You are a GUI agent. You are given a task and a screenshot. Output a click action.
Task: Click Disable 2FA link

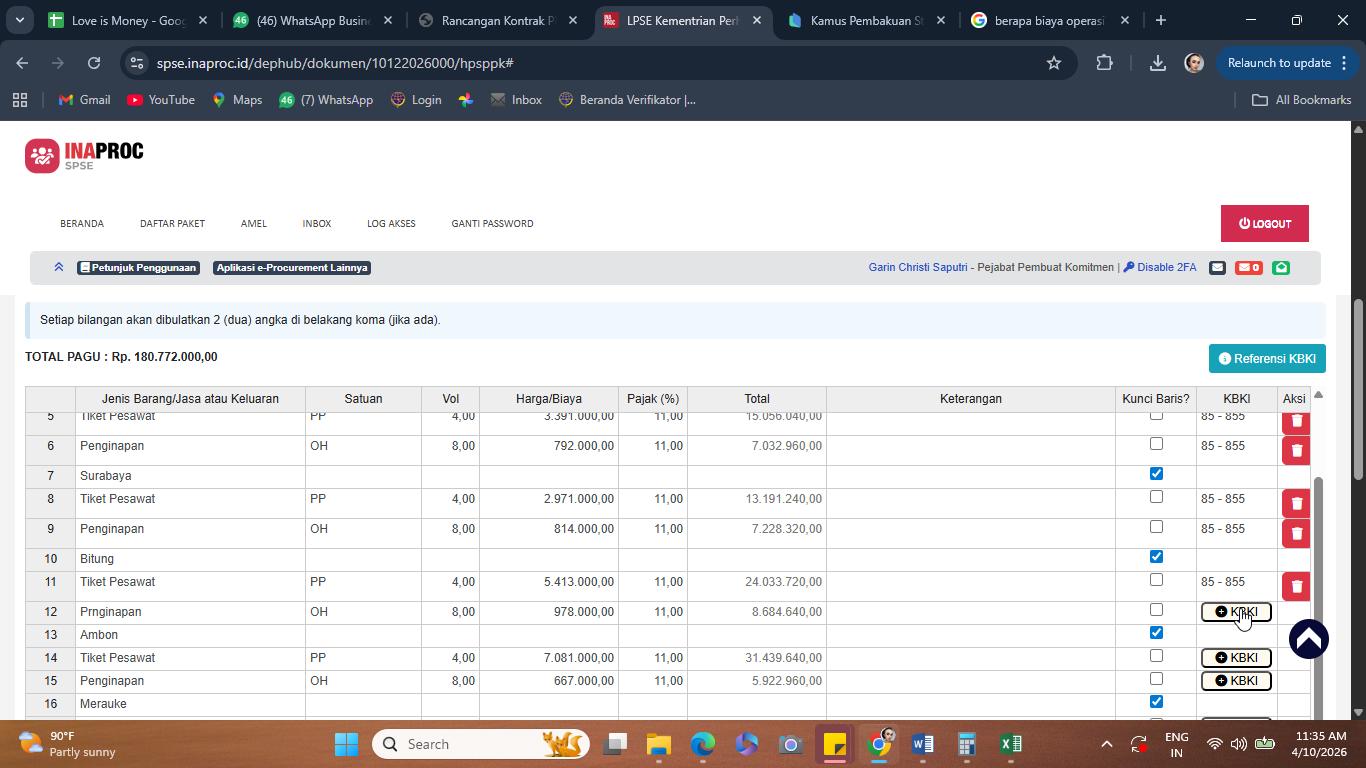coord(1160,267)
